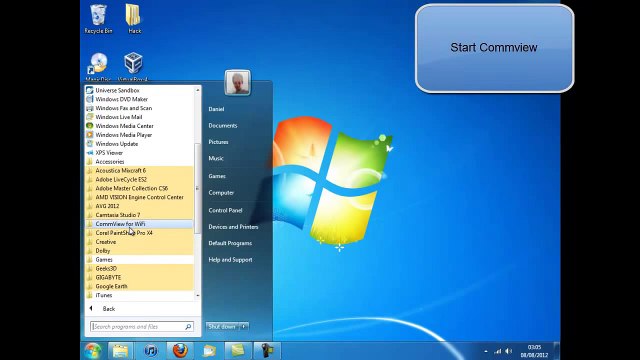This screenshot has height=360, width=640.
Task: Click the user account picture
Action: (237, 82)
